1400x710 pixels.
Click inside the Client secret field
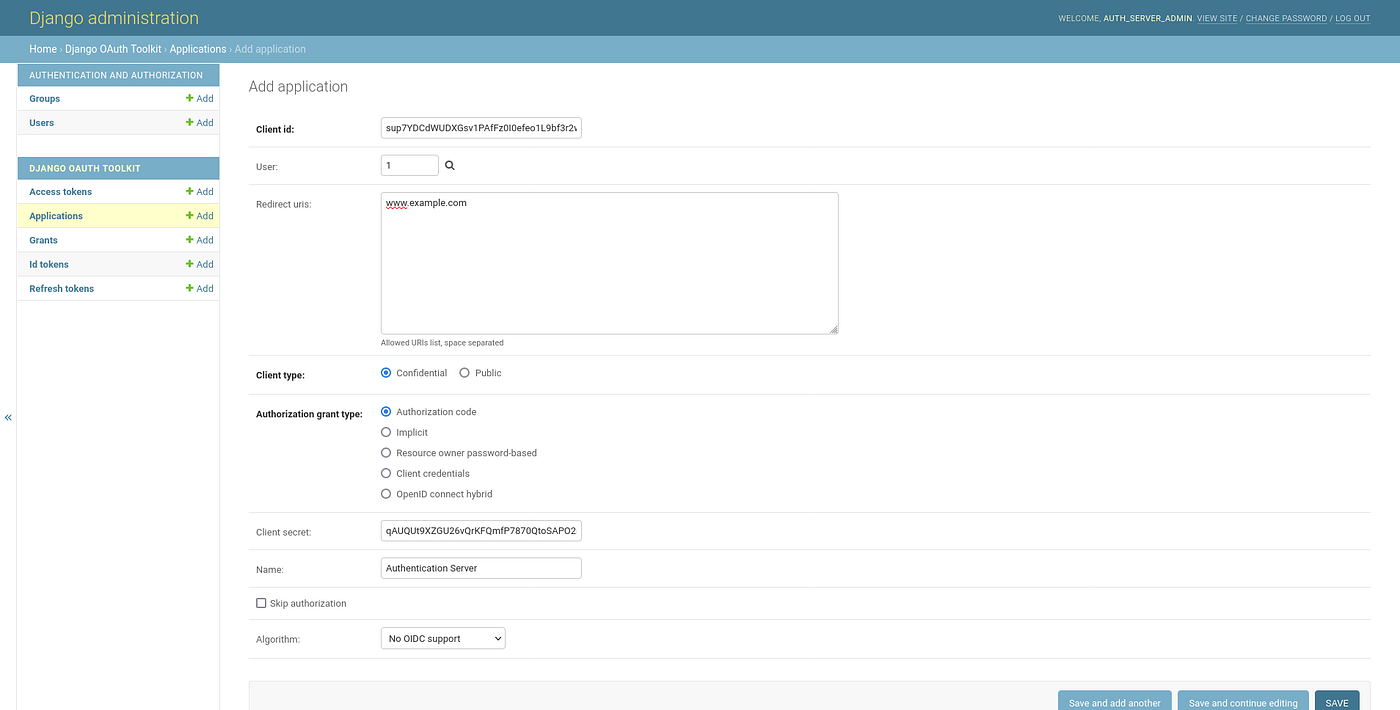(480, 530)
